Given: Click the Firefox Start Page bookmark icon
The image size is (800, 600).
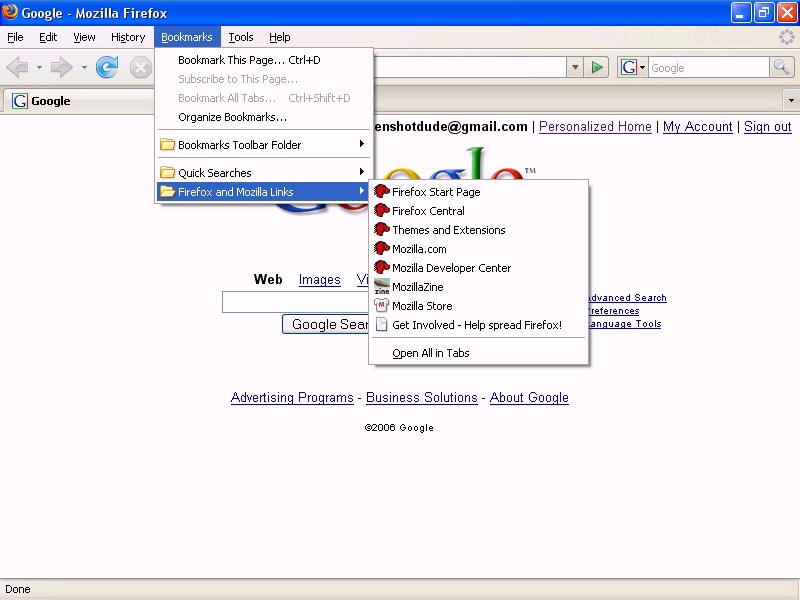Looking at the screenshot, I should click(382, 192).
